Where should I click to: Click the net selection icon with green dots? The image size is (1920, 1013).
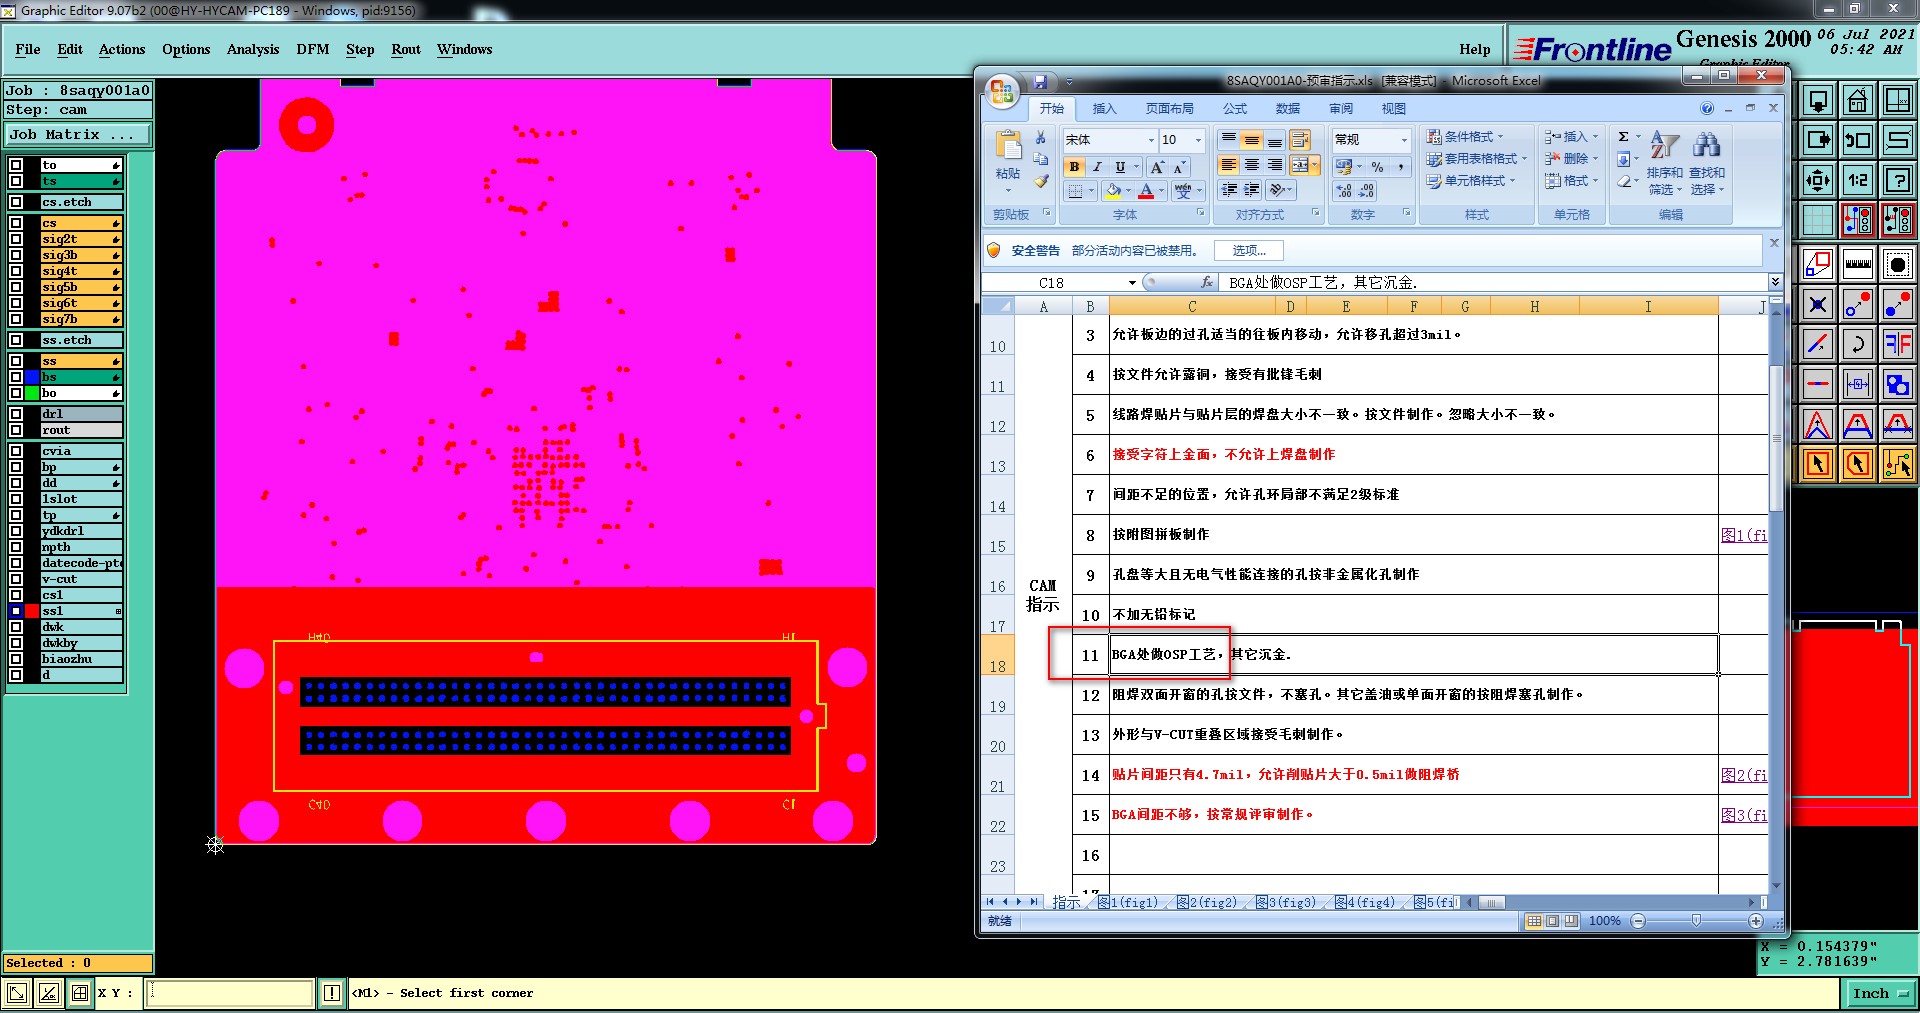pyautogui.click(x=1897, y=464)
